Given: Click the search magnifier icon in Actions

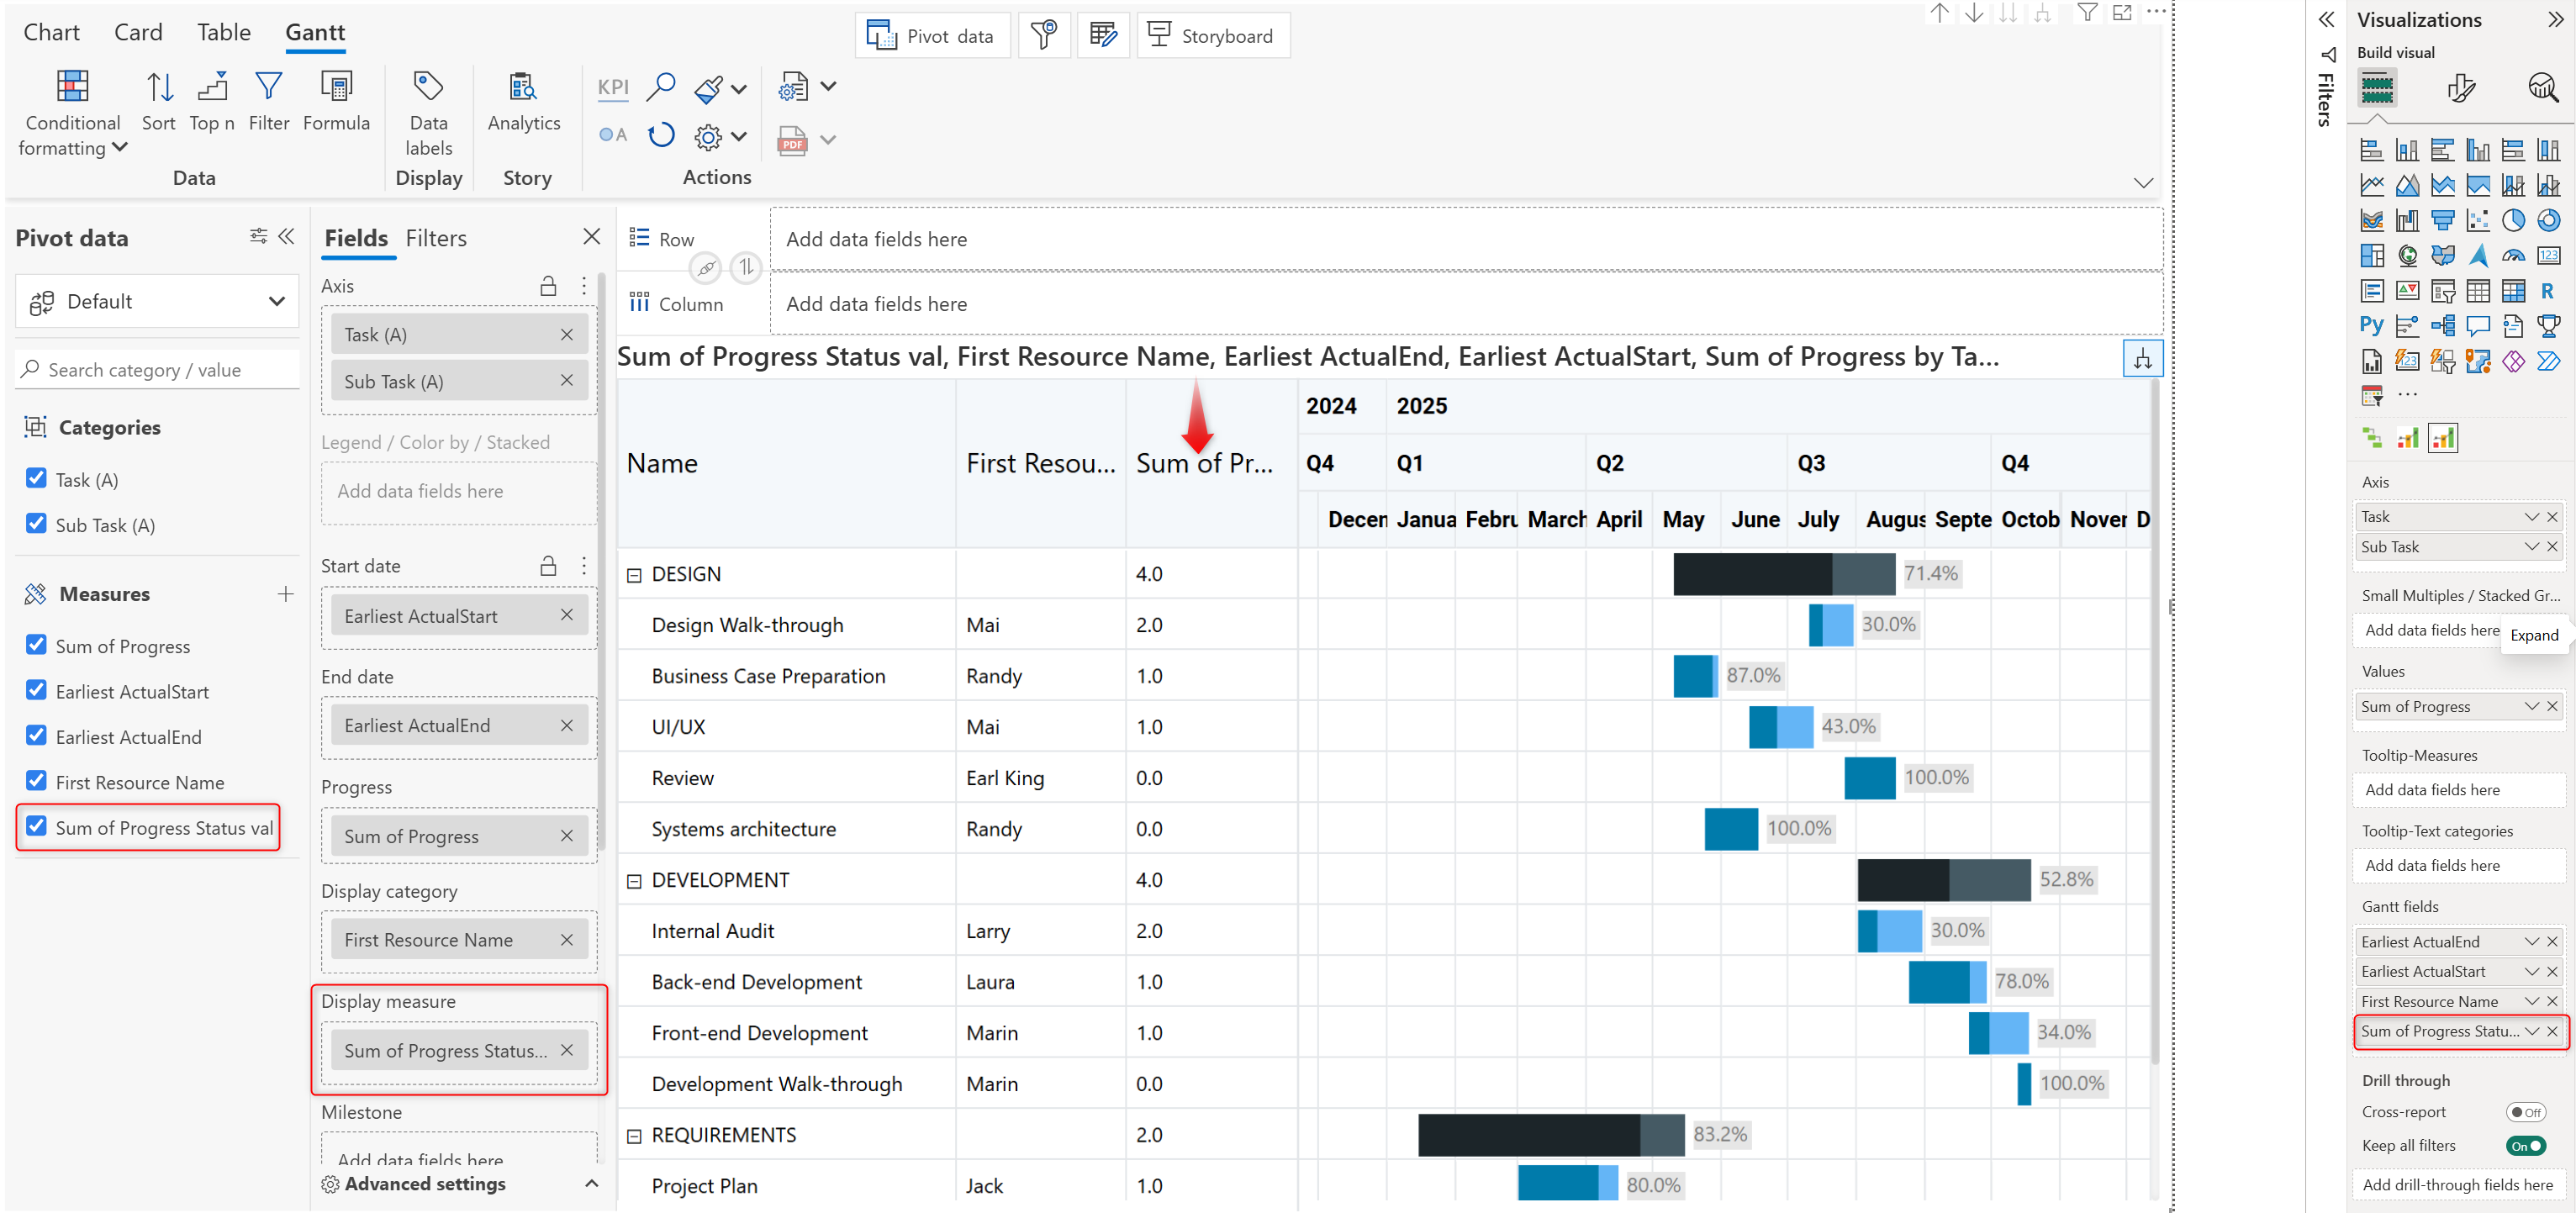Looking at the screenshot, I should click(661, 87).
